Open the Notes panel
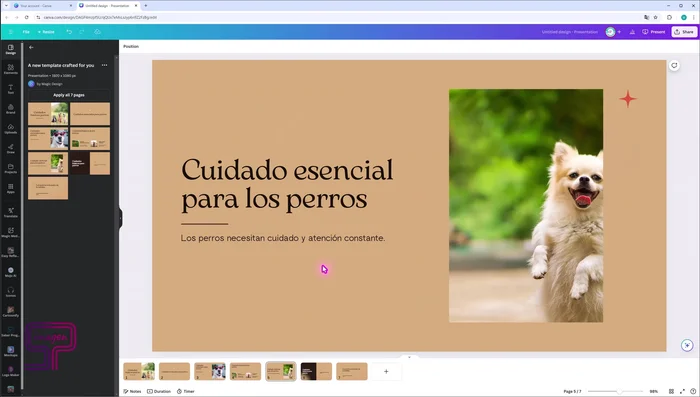The width and height of the screenshot is (700, 397). click(x=132, y=391)
